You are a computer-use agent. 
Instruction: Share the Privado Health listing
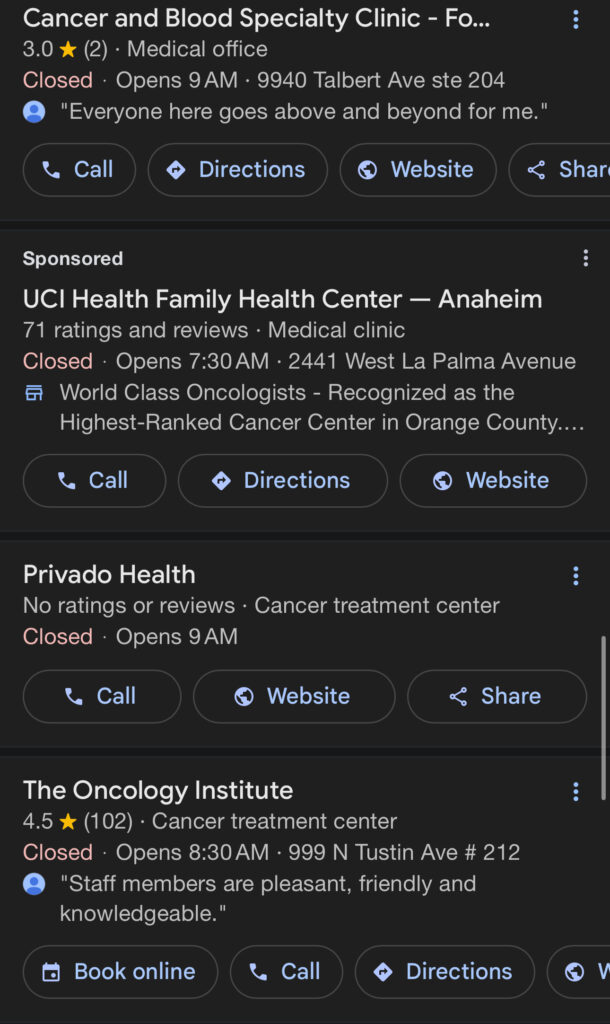point(496,696)
